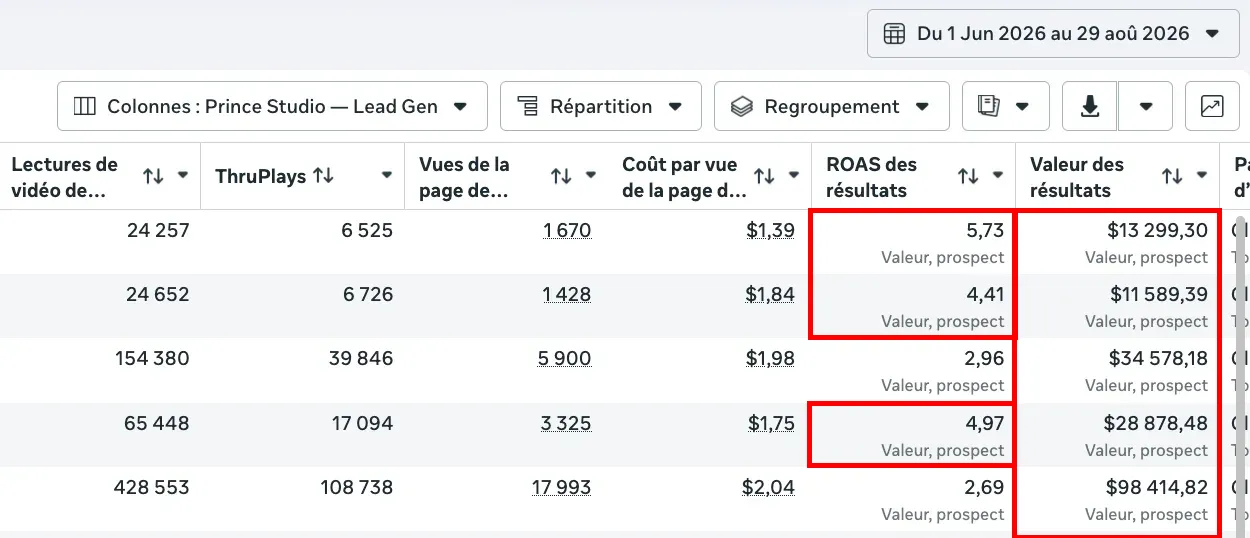This screenshot has width=1250, height=538.
Task: Open the 3 325 page views link
Action: pos(566,424)
